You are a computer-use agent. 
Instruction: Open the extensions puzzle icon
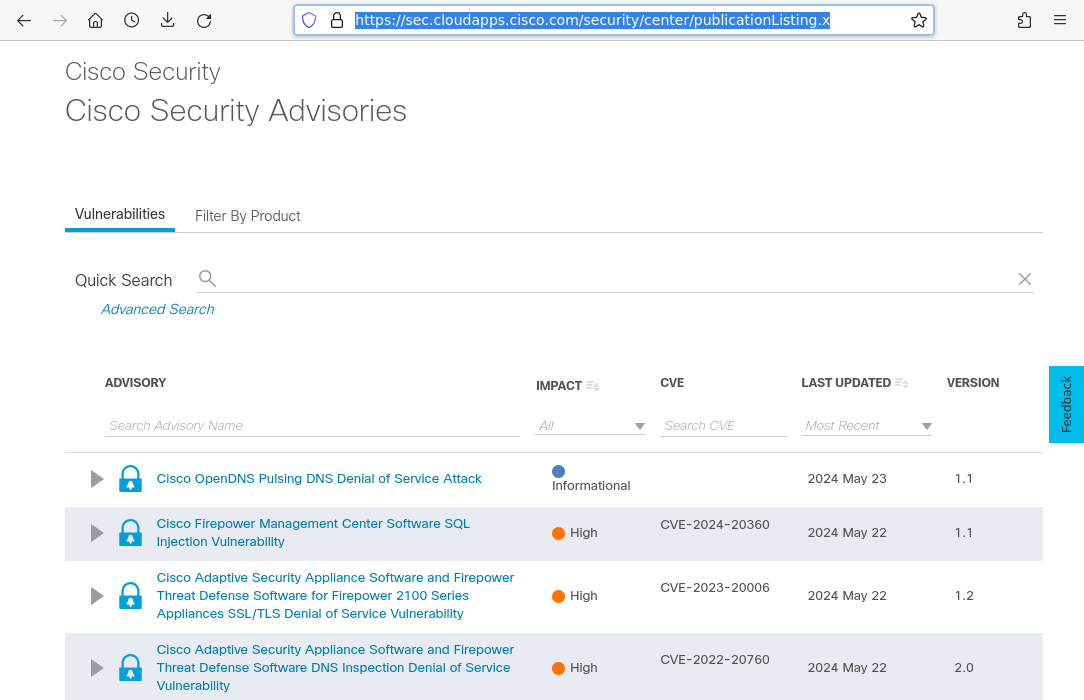(1024, 20)
